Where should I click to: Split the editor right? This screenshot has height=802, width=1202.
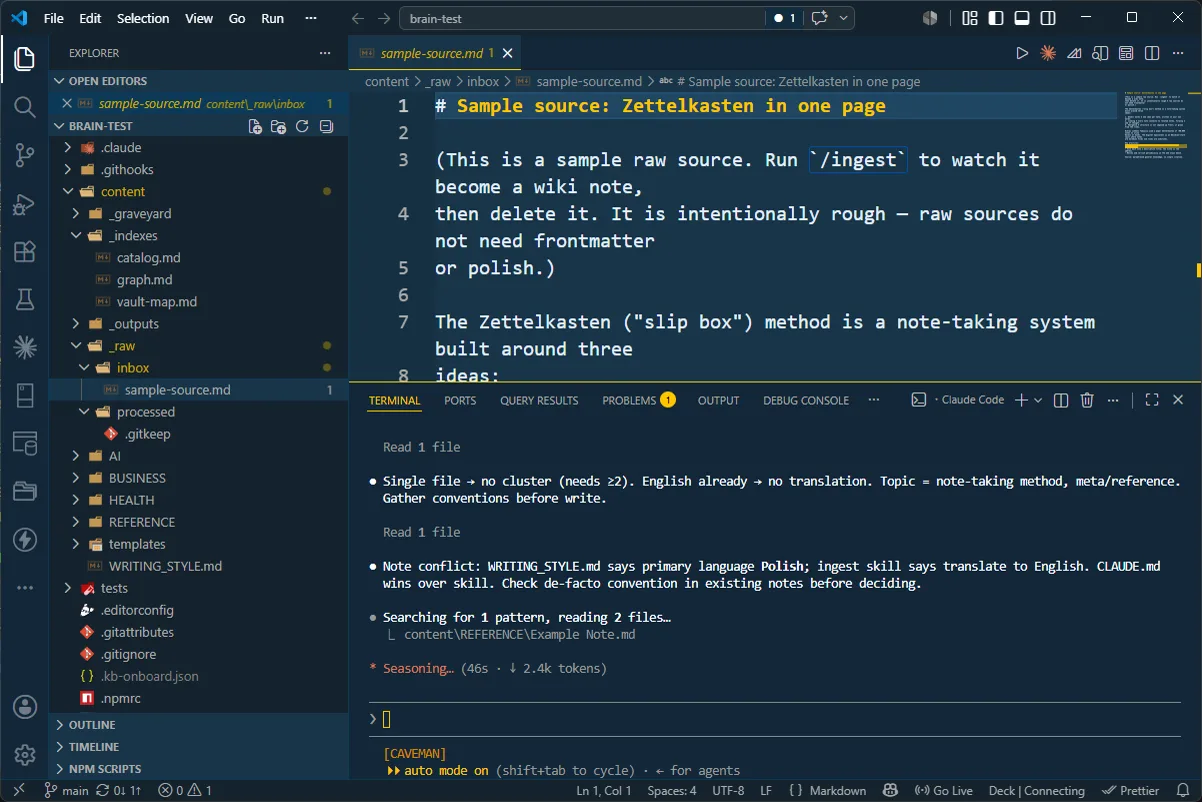coord(1152,53)
